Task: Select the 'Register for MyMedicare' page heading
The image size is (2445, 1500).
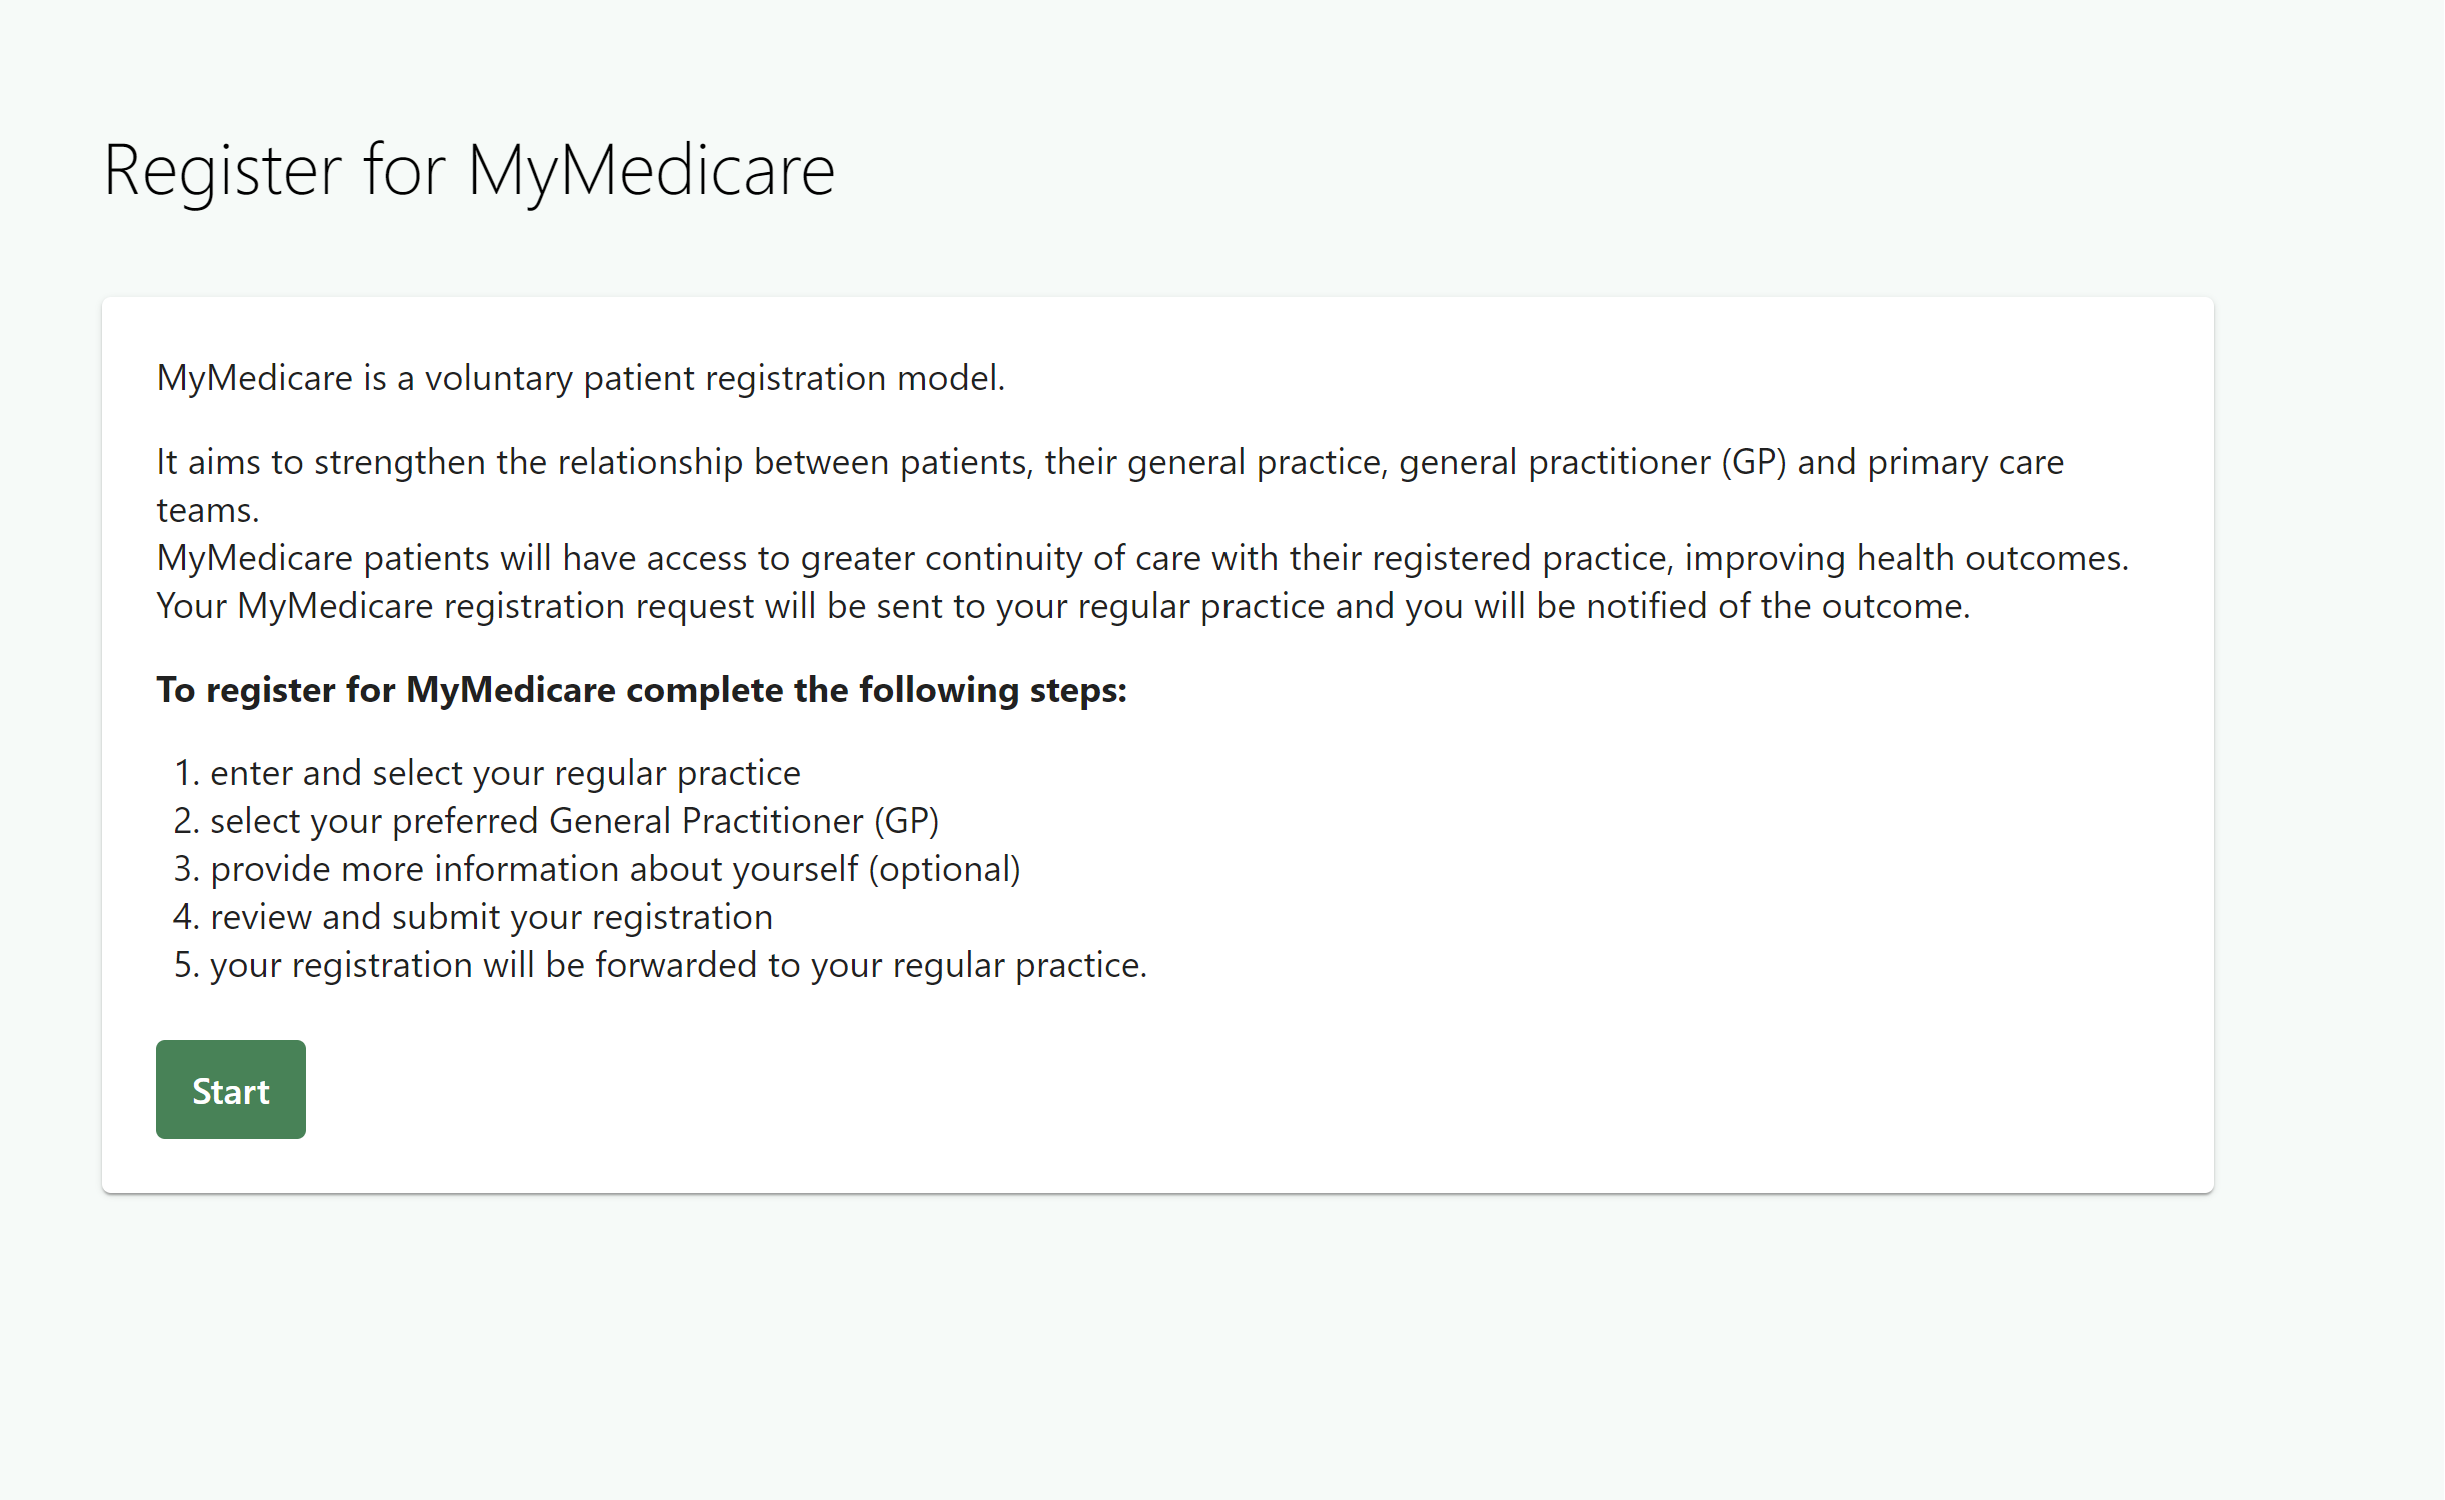Action: tap(469, 171)
